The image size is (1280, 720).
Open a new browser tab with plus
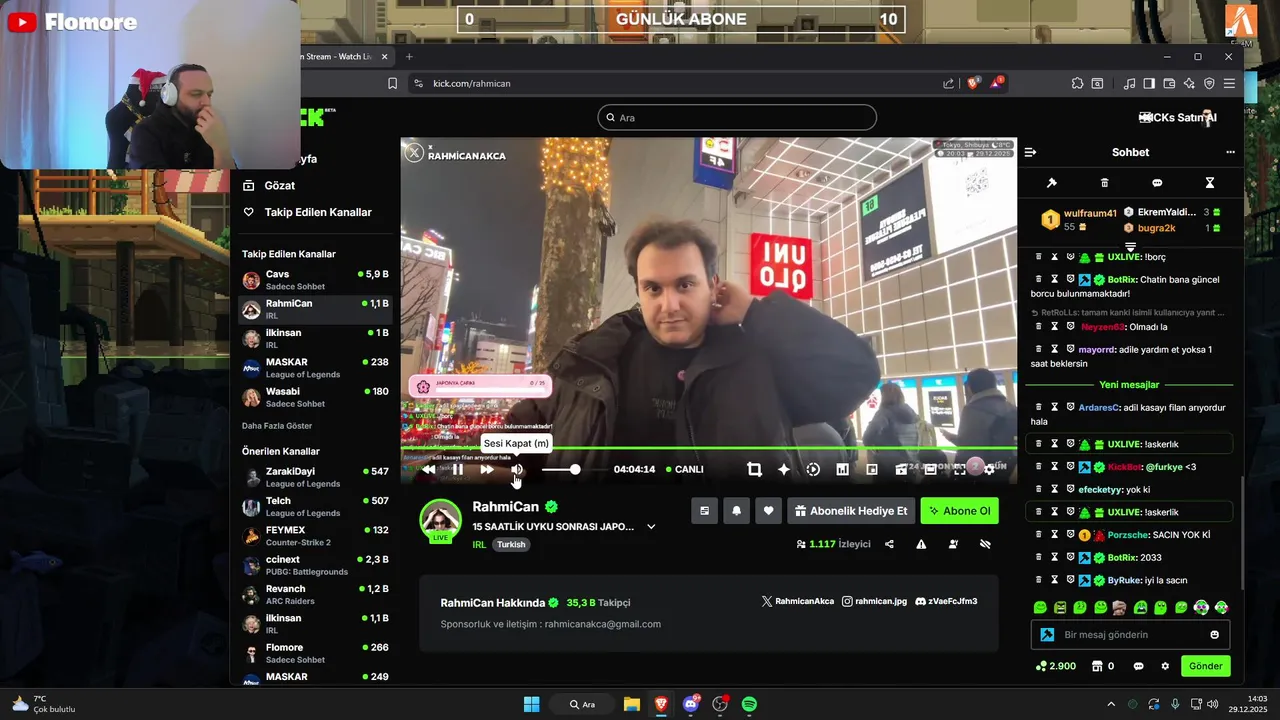coord(409,57)
